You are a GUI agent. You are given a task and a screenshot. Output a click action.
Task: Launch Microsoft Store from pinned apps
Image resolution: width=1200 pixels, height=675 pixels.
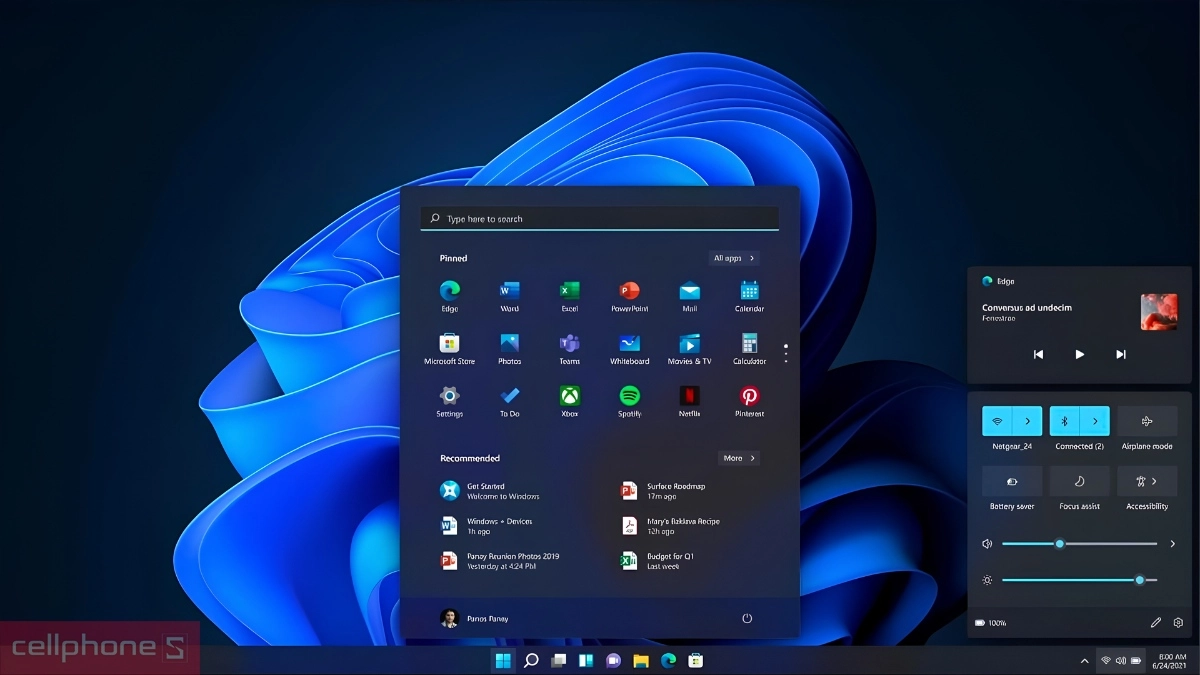click(449, 348)
